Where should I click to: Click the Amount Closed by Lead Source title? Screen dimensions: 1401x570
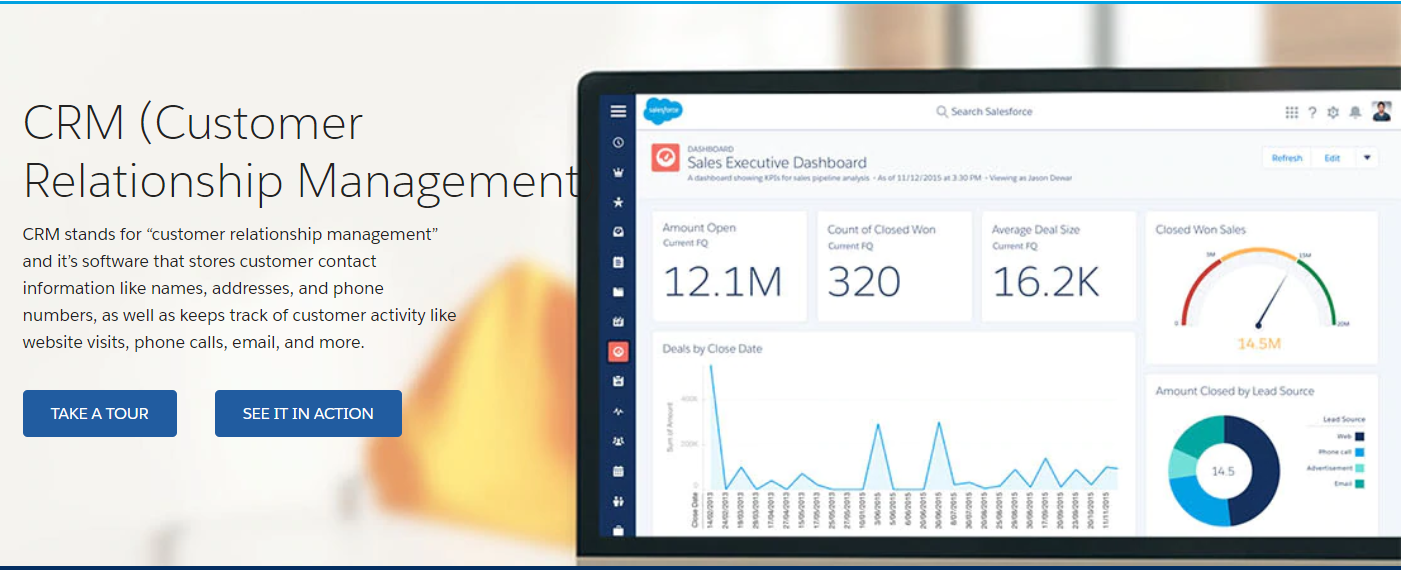pyautogui.click(x=1234, y=391)
